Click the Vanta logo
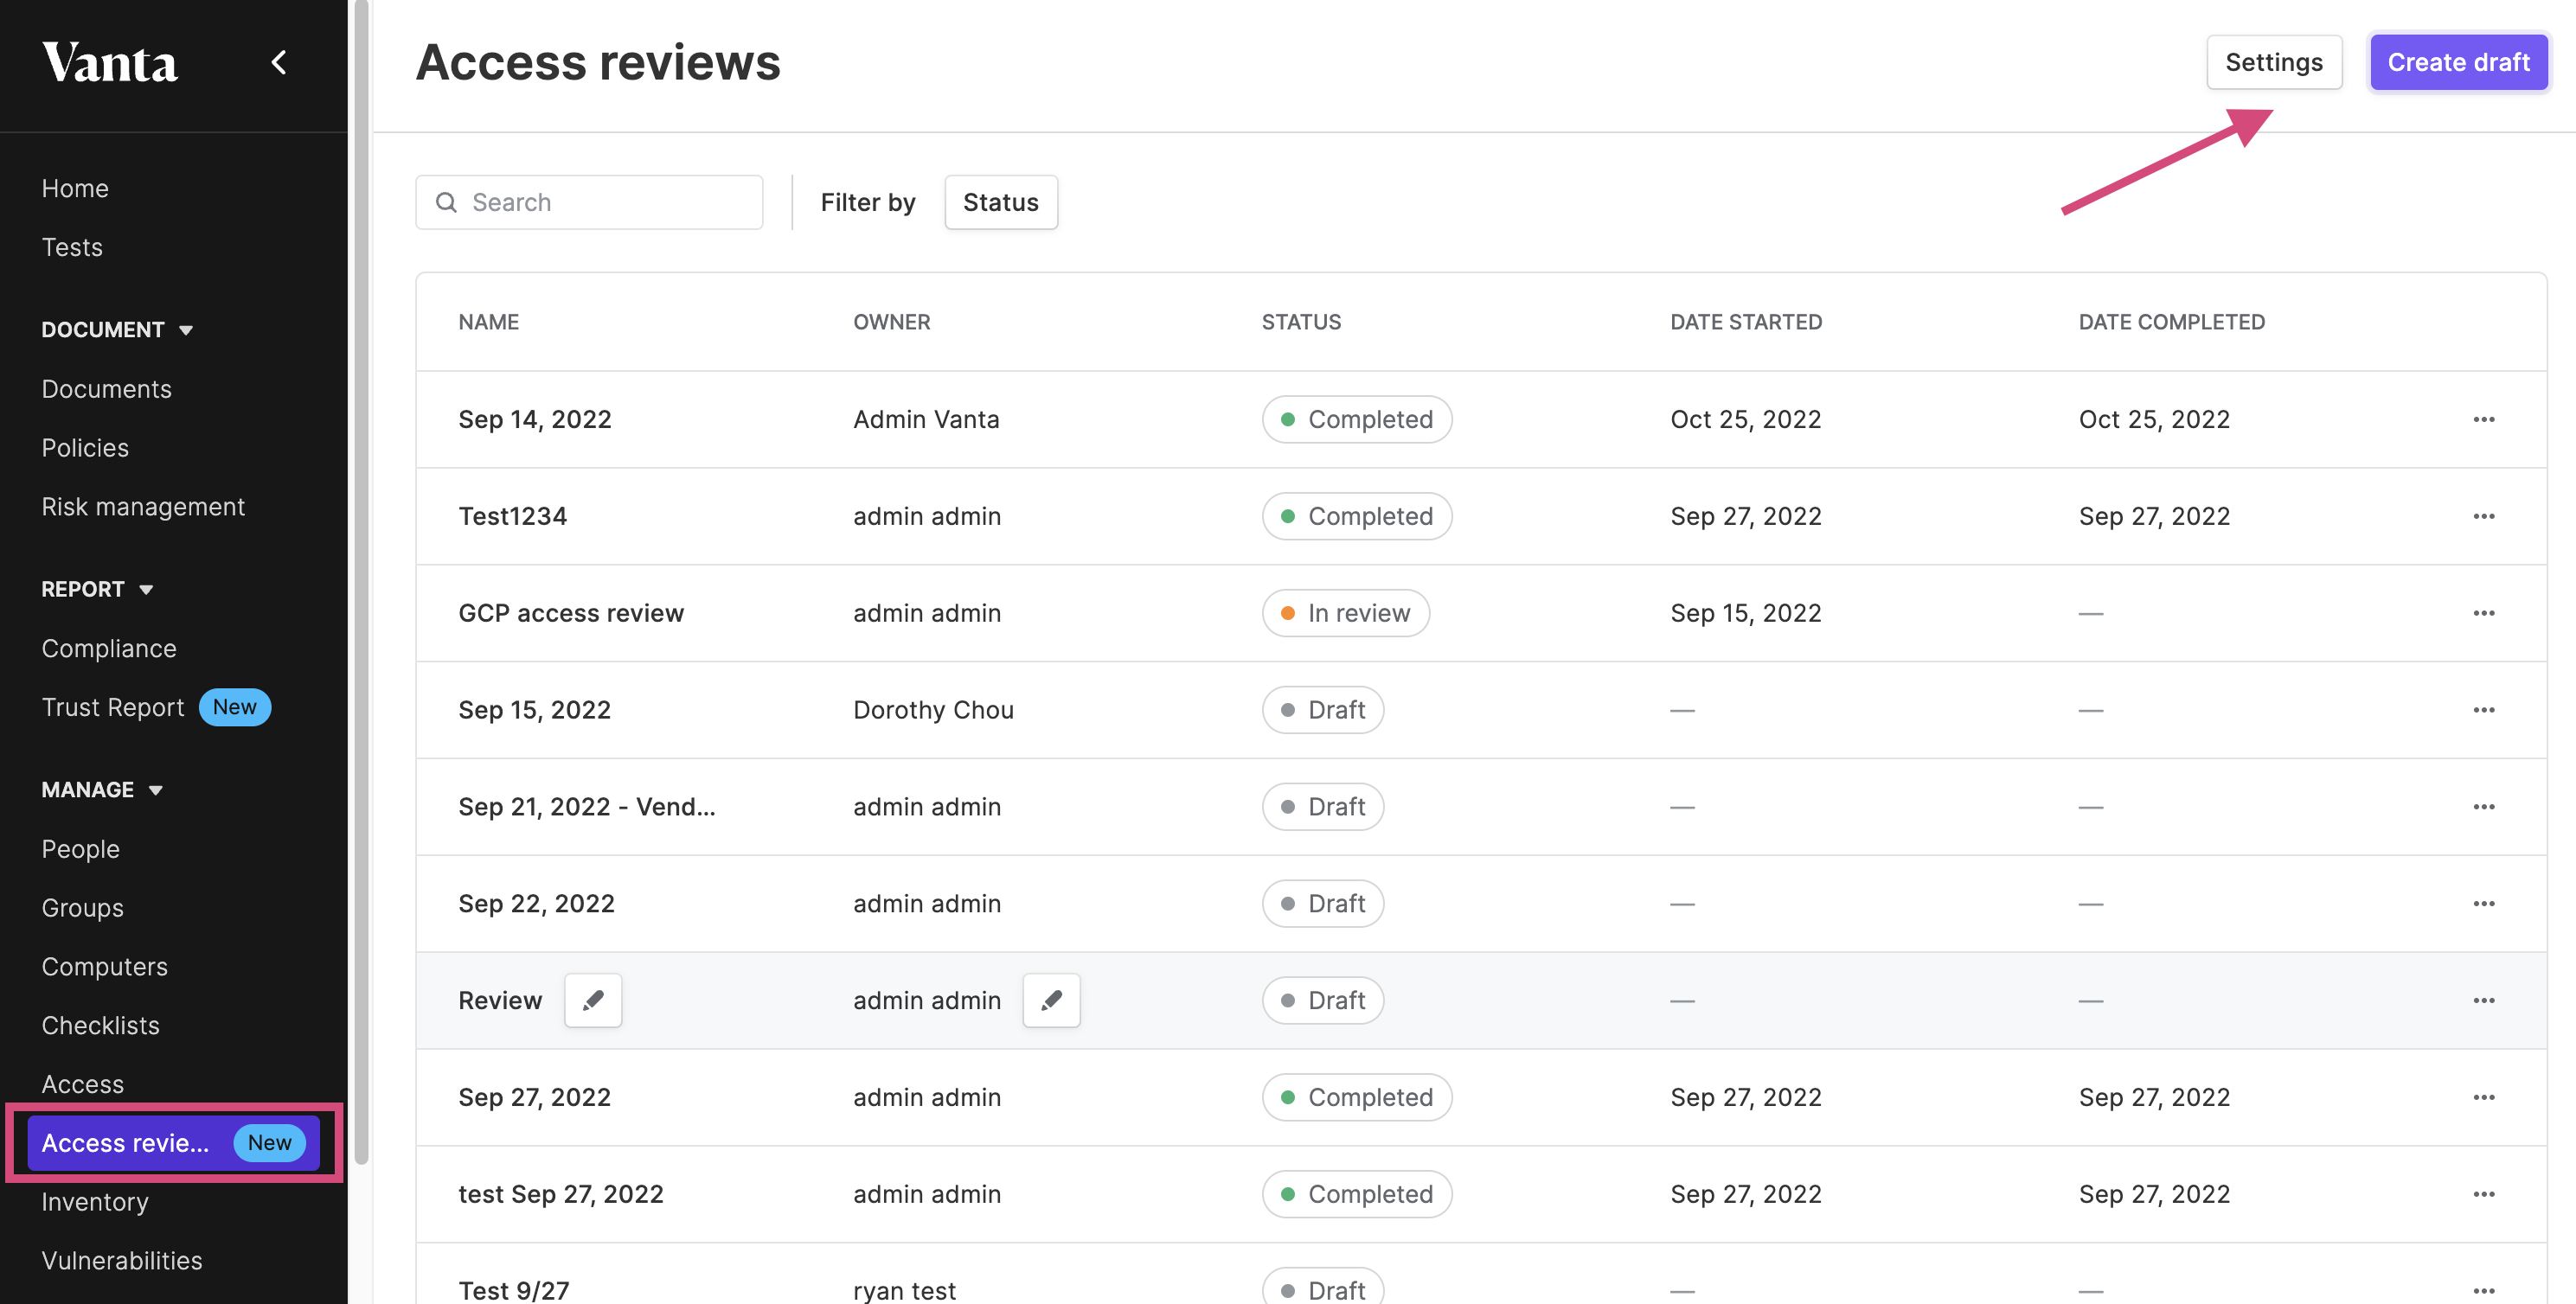The image size is (2576, 1304). tap(110, 62)
